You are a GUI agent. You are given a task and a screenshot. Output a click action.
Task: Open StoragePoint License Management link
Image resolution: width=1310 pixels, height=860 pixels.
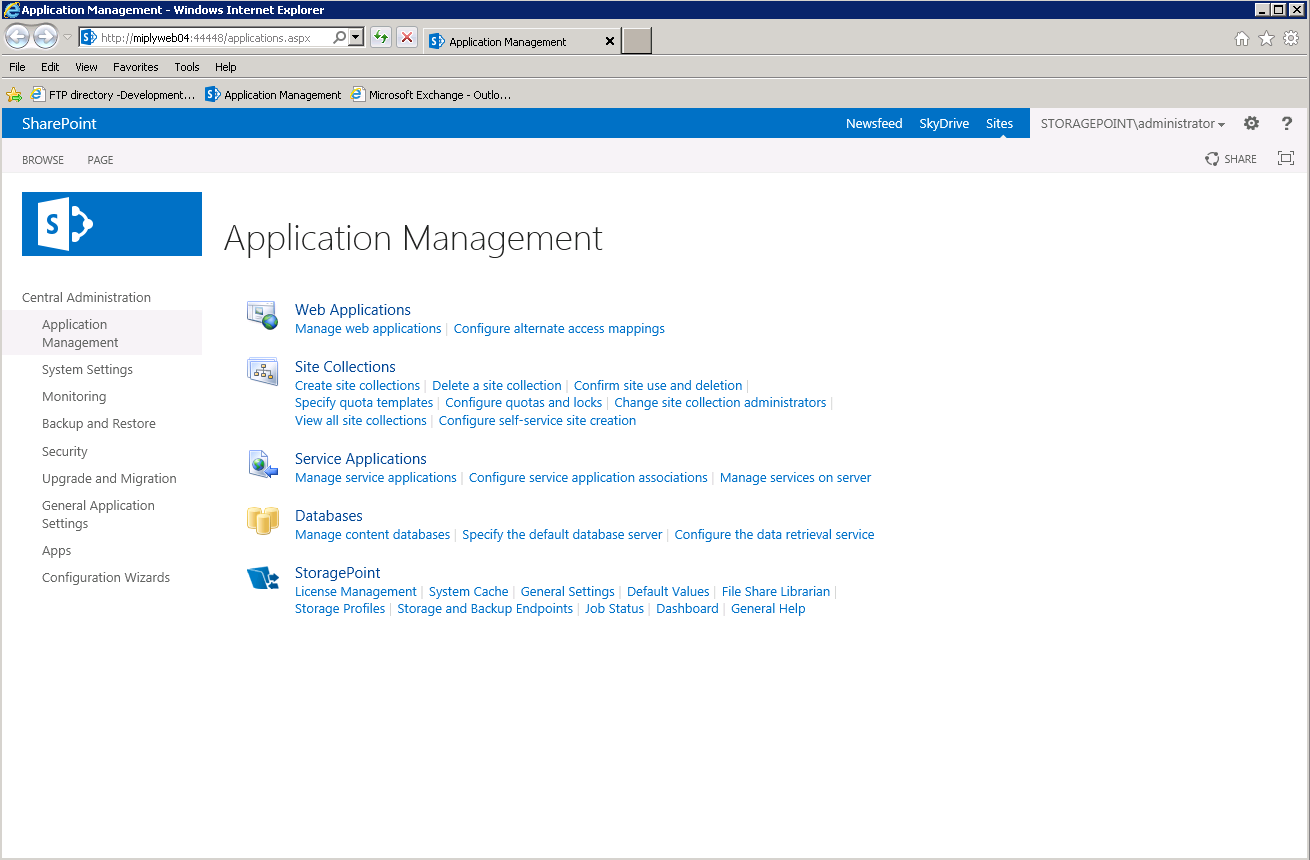(x=356, y=591)
